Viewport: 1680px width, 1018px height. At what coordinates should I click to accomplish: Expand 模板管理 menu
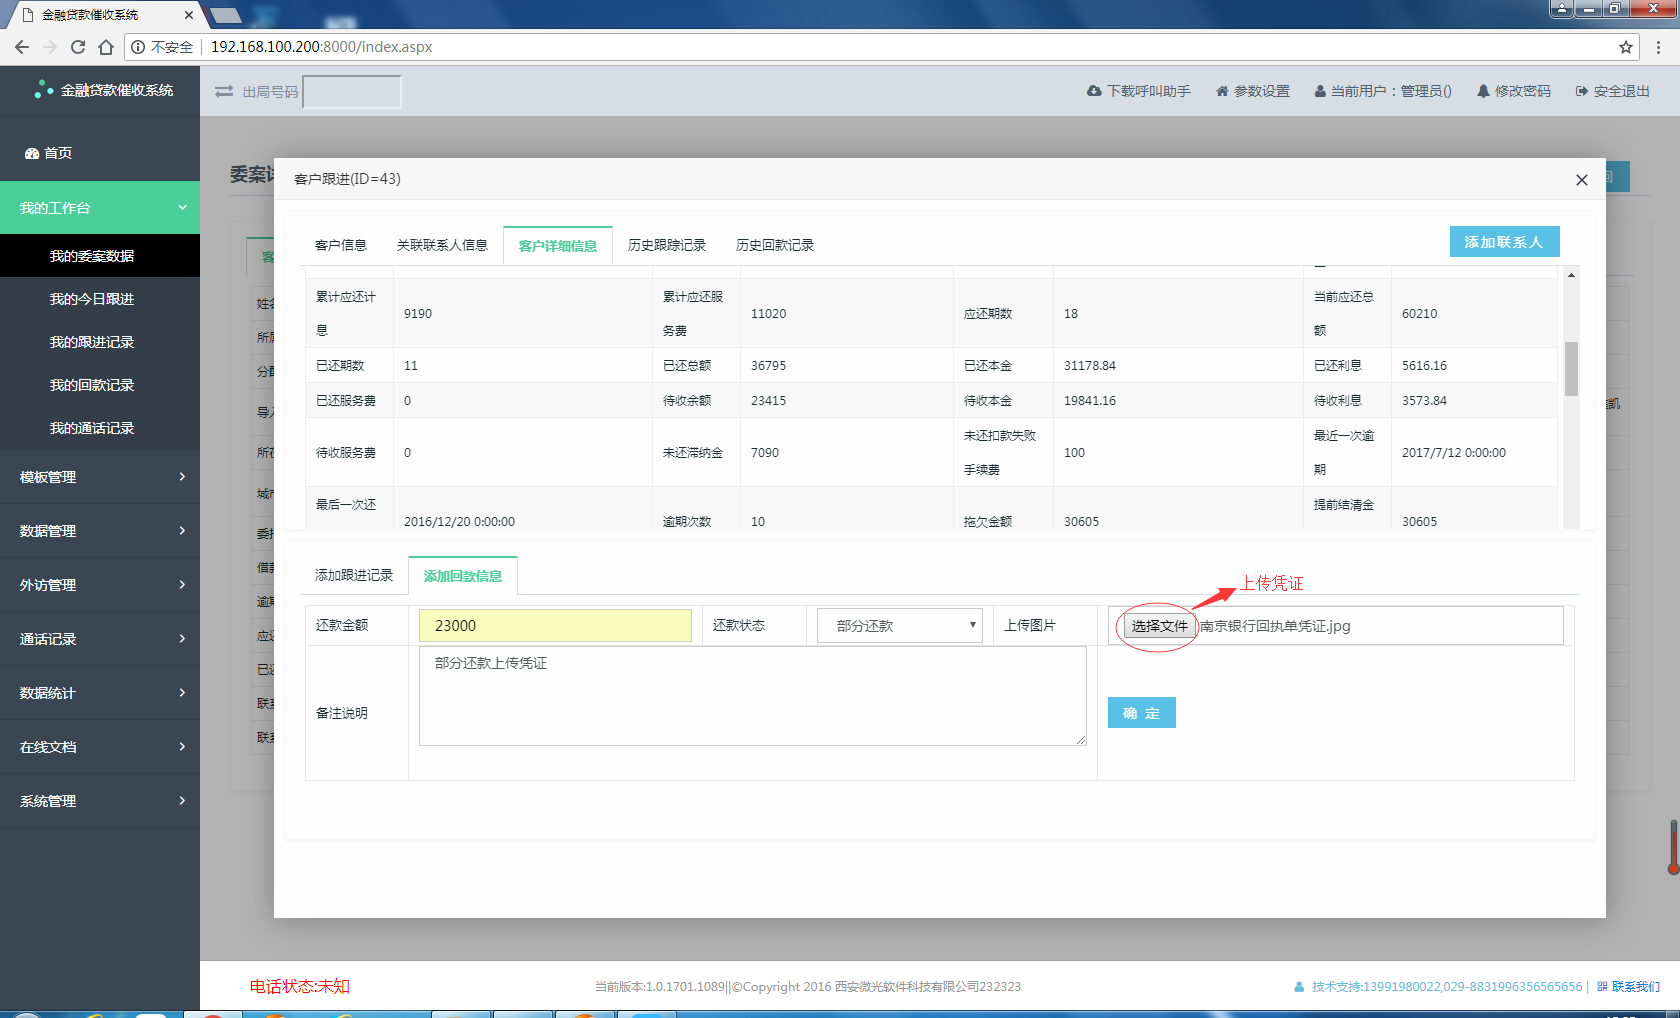100,477
